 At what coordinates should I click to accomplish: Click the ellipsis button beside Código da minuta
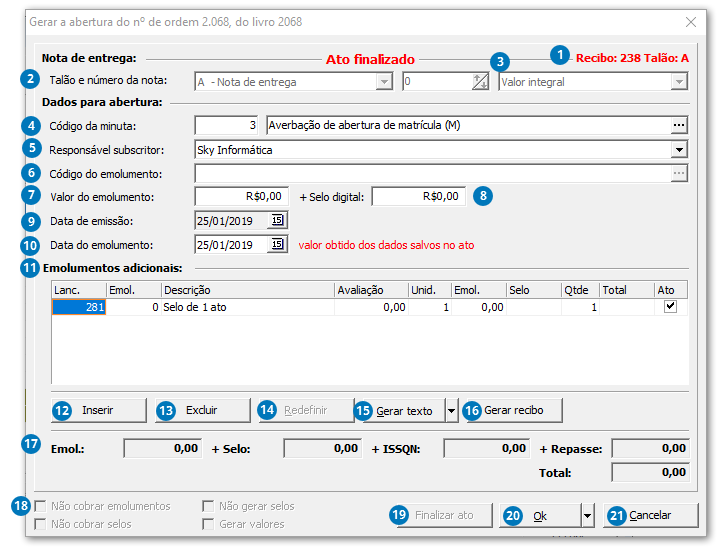[x=680, y=125]
